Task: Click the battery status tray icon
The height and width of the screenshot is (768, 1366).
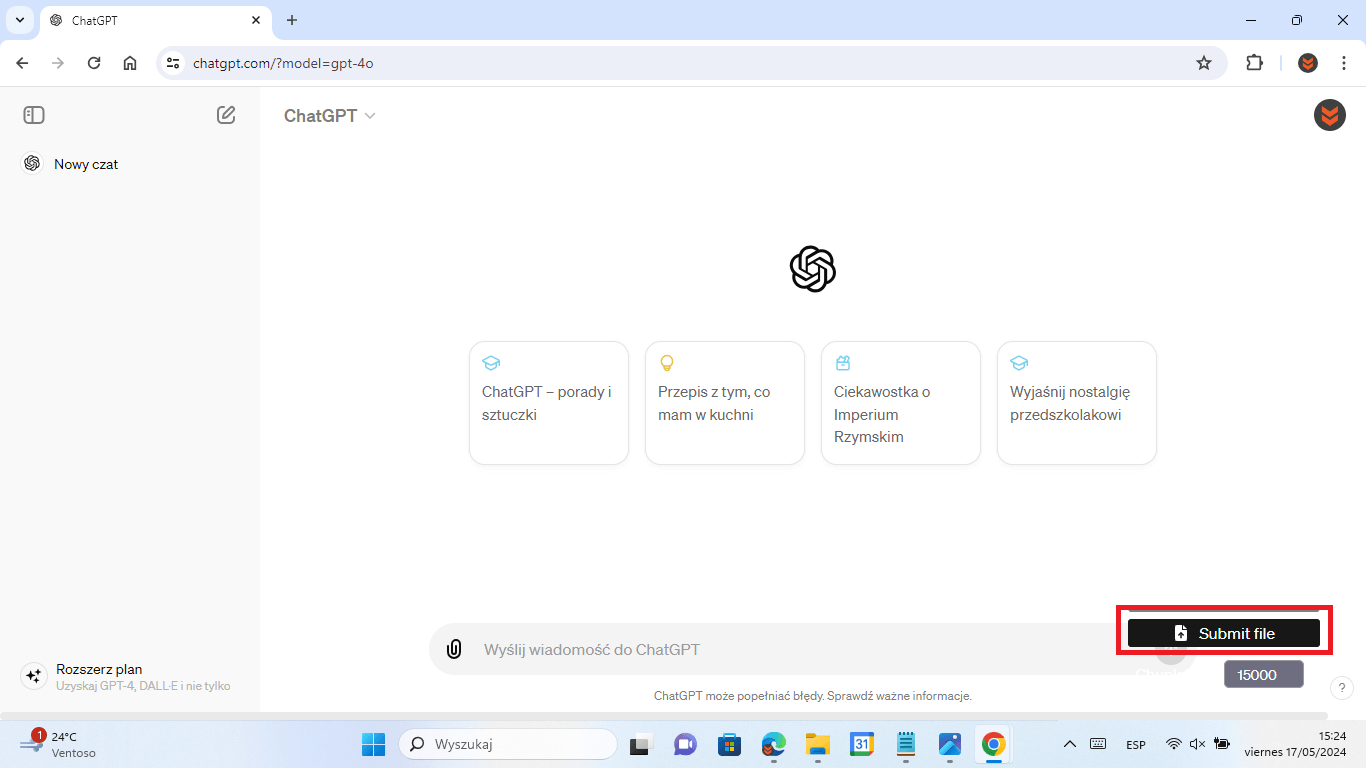Action: pos(1222,744)
